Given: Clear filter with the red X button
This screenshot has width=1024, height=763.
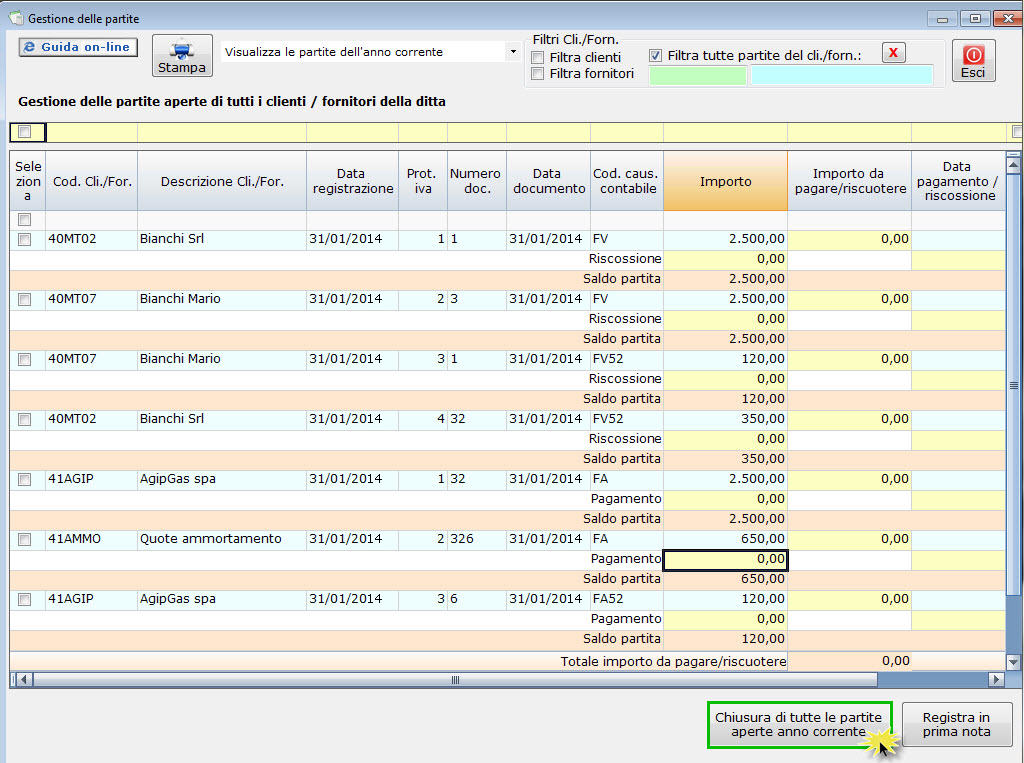Looking at the screenshot, I should pyautogui.click(x=893, y=52).
